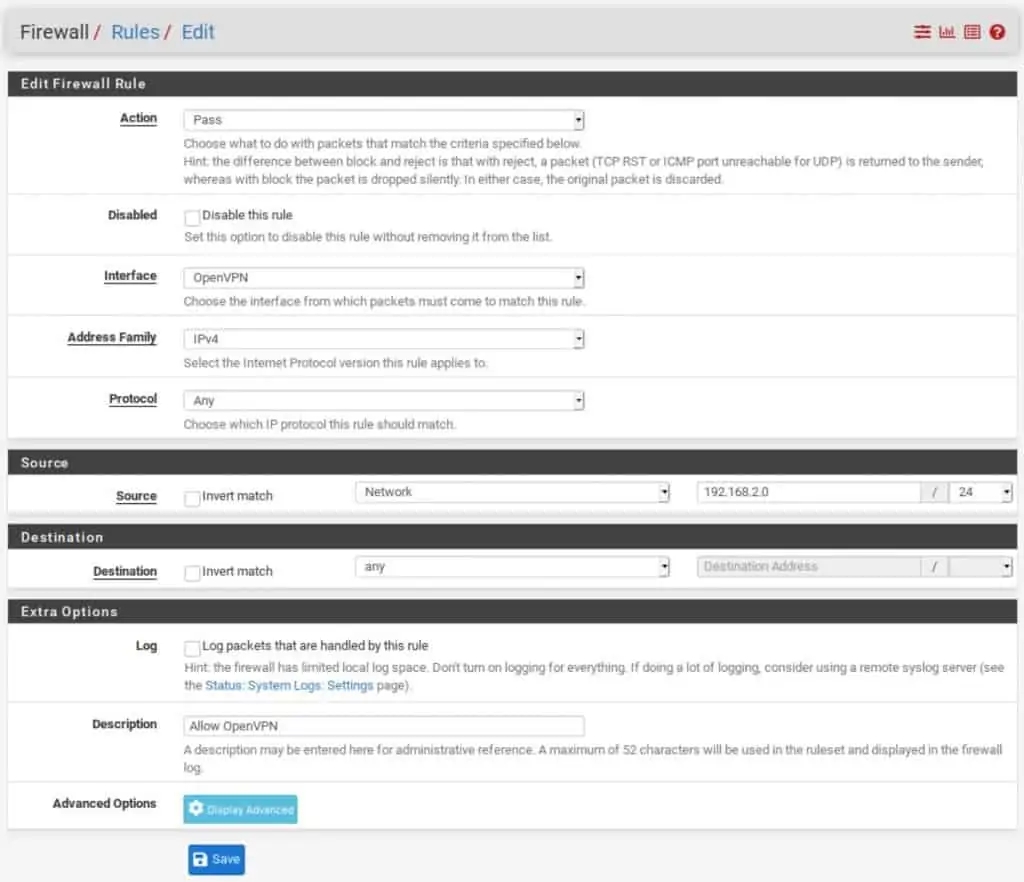The width and height of the screenshot is (1024, 882).
Task: Open the Action dropdown set to Pass
Action: click(x=383, y=120)
